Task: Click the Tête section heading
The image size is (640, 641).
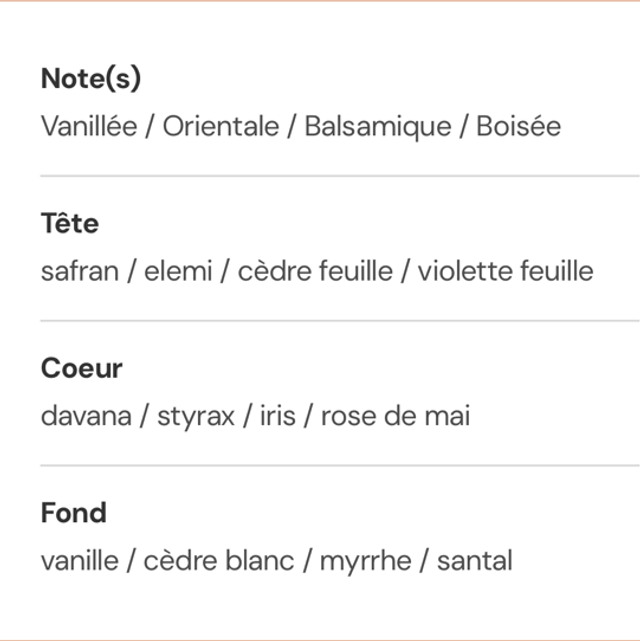Action: pyautogui.click(x=70, y=223)
